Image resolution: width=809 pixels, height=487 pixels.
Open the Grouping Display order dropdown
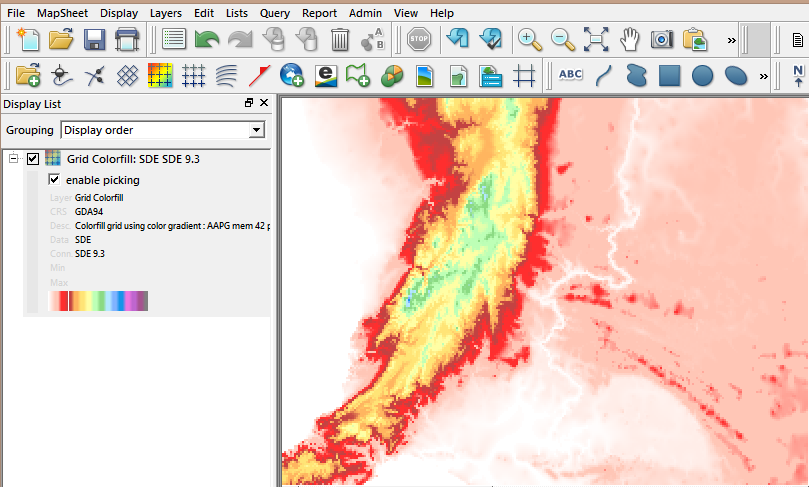tap(256, 130)
